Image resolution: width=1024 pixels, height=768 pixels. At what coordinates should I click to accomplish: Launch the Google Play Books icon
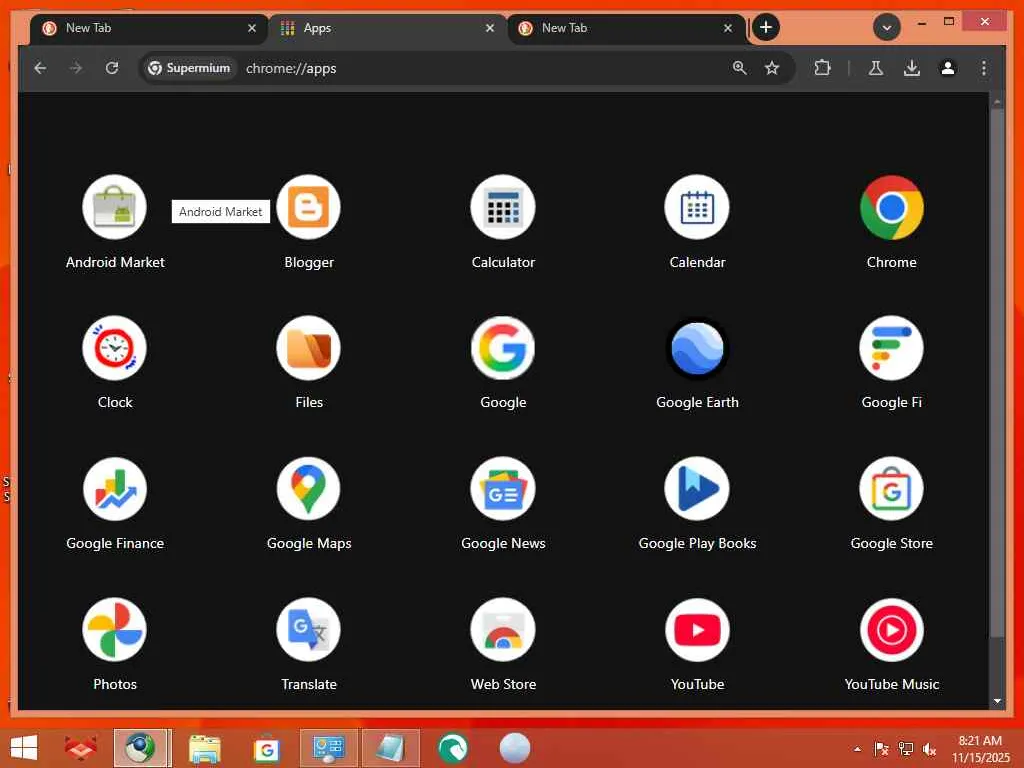tap(697, 488)
